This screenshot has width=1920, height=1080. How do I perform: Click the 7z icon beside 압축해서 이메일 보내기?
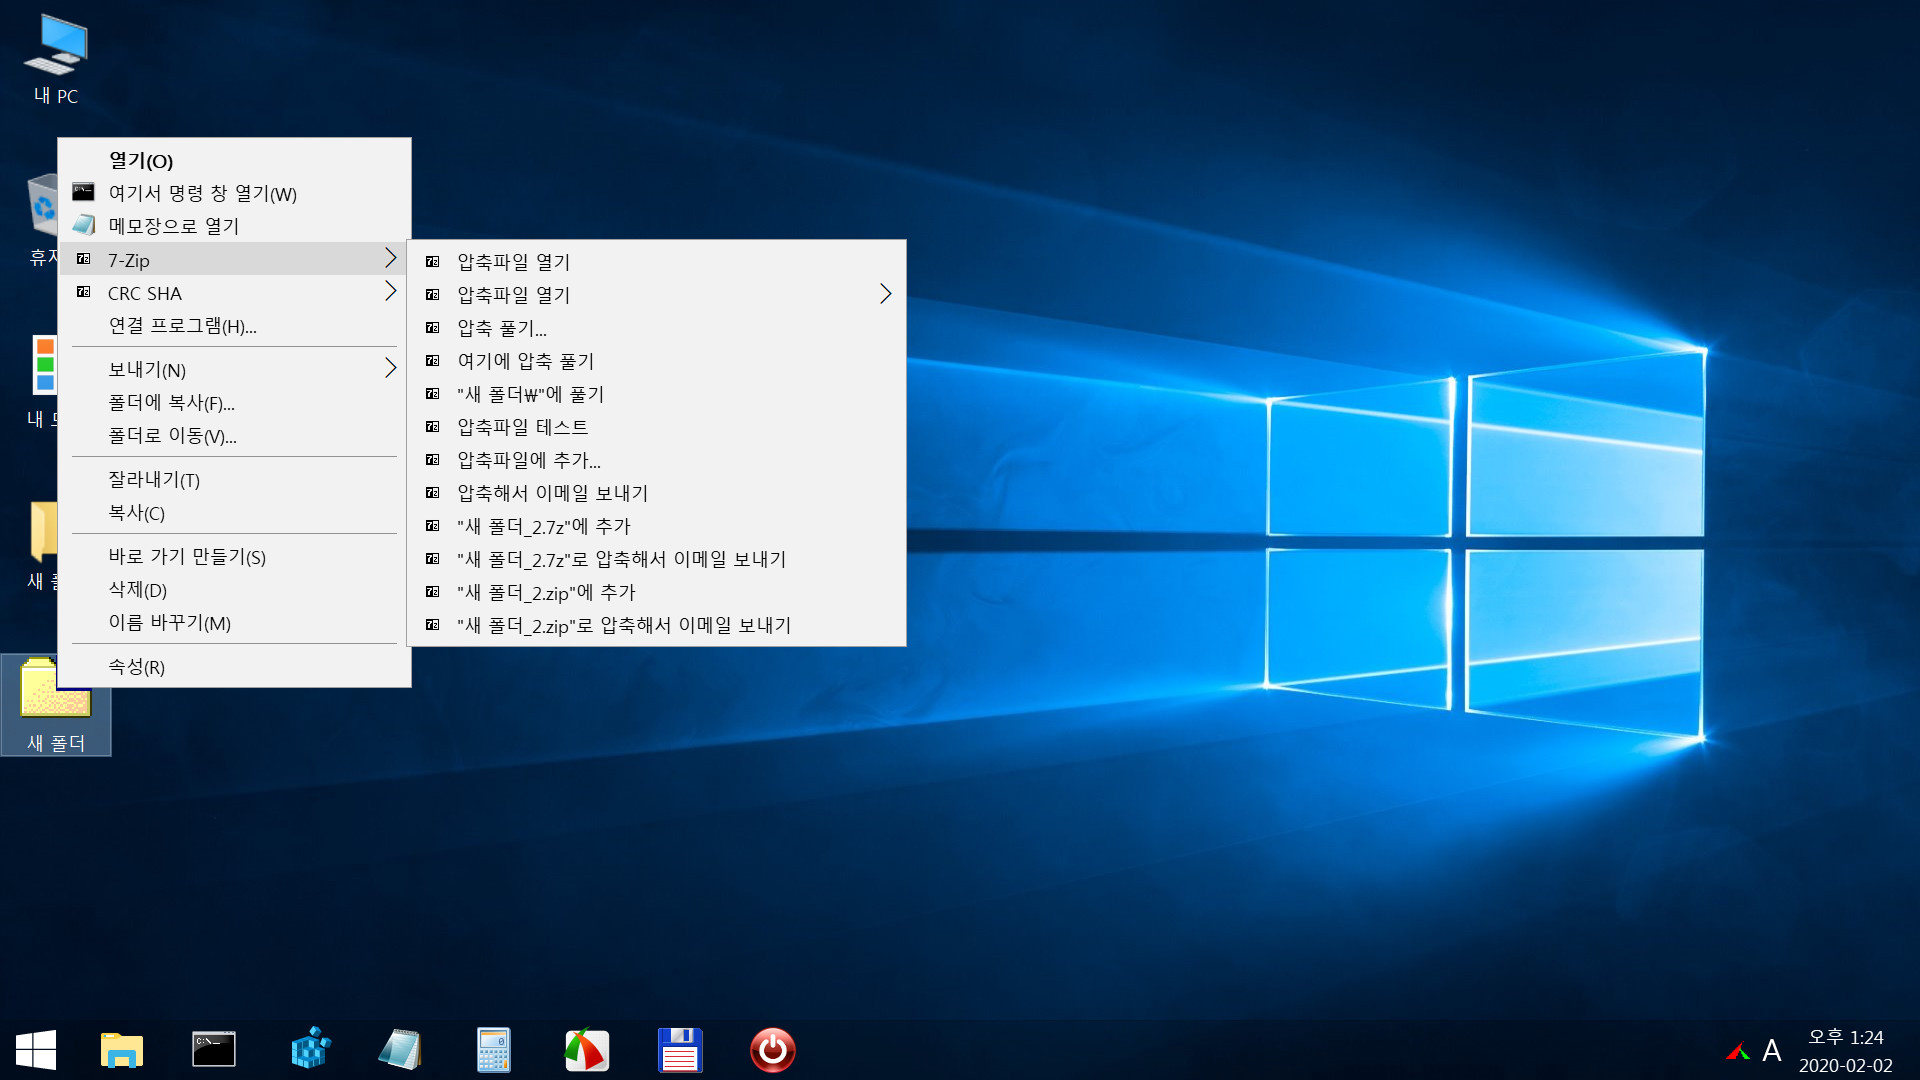433,493
